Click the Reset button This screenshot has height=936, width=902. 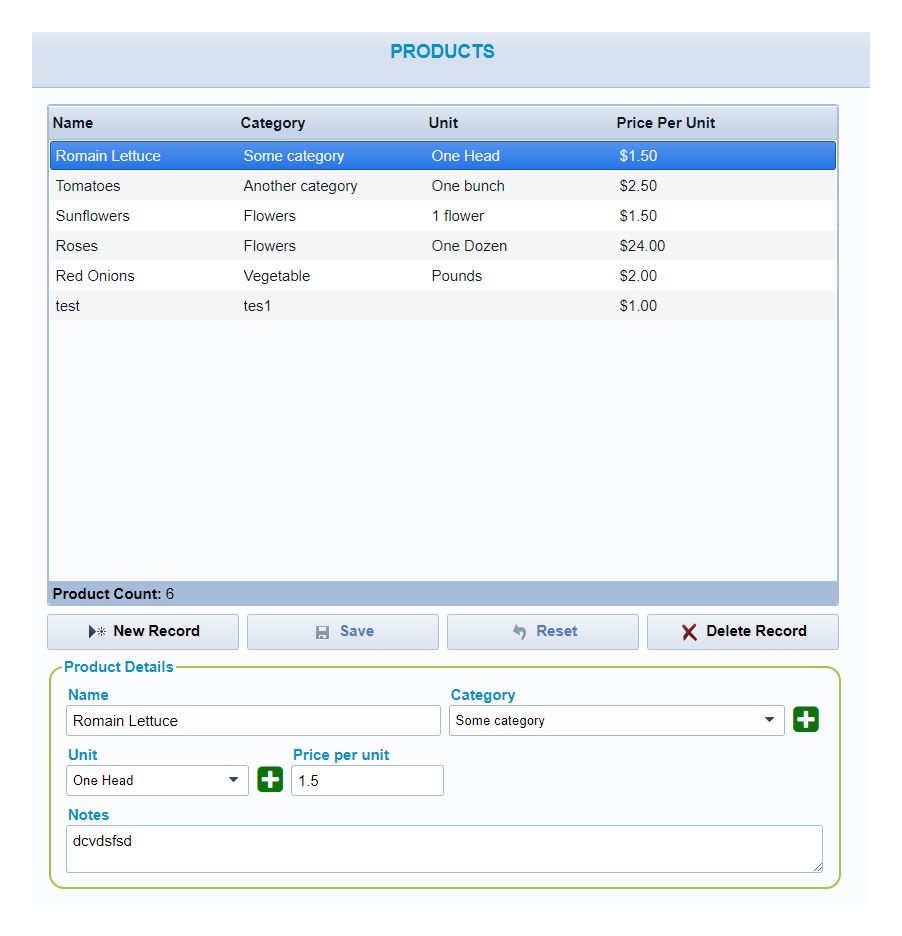pyautogui.click(x=543, y=632)
